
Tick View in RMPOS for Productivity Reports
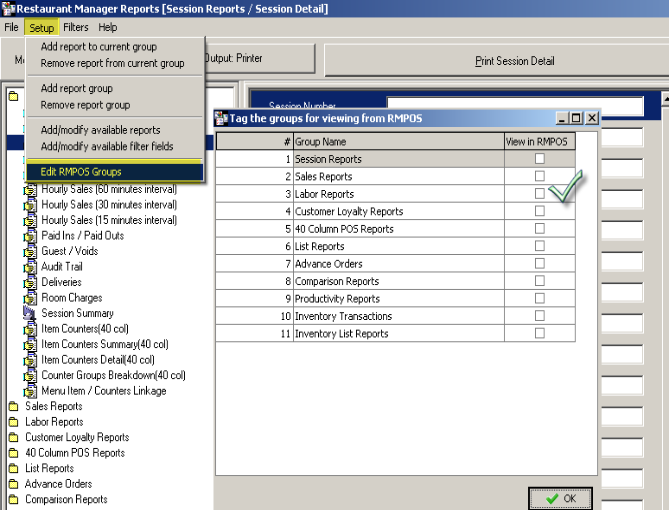[x=540, y=299]
